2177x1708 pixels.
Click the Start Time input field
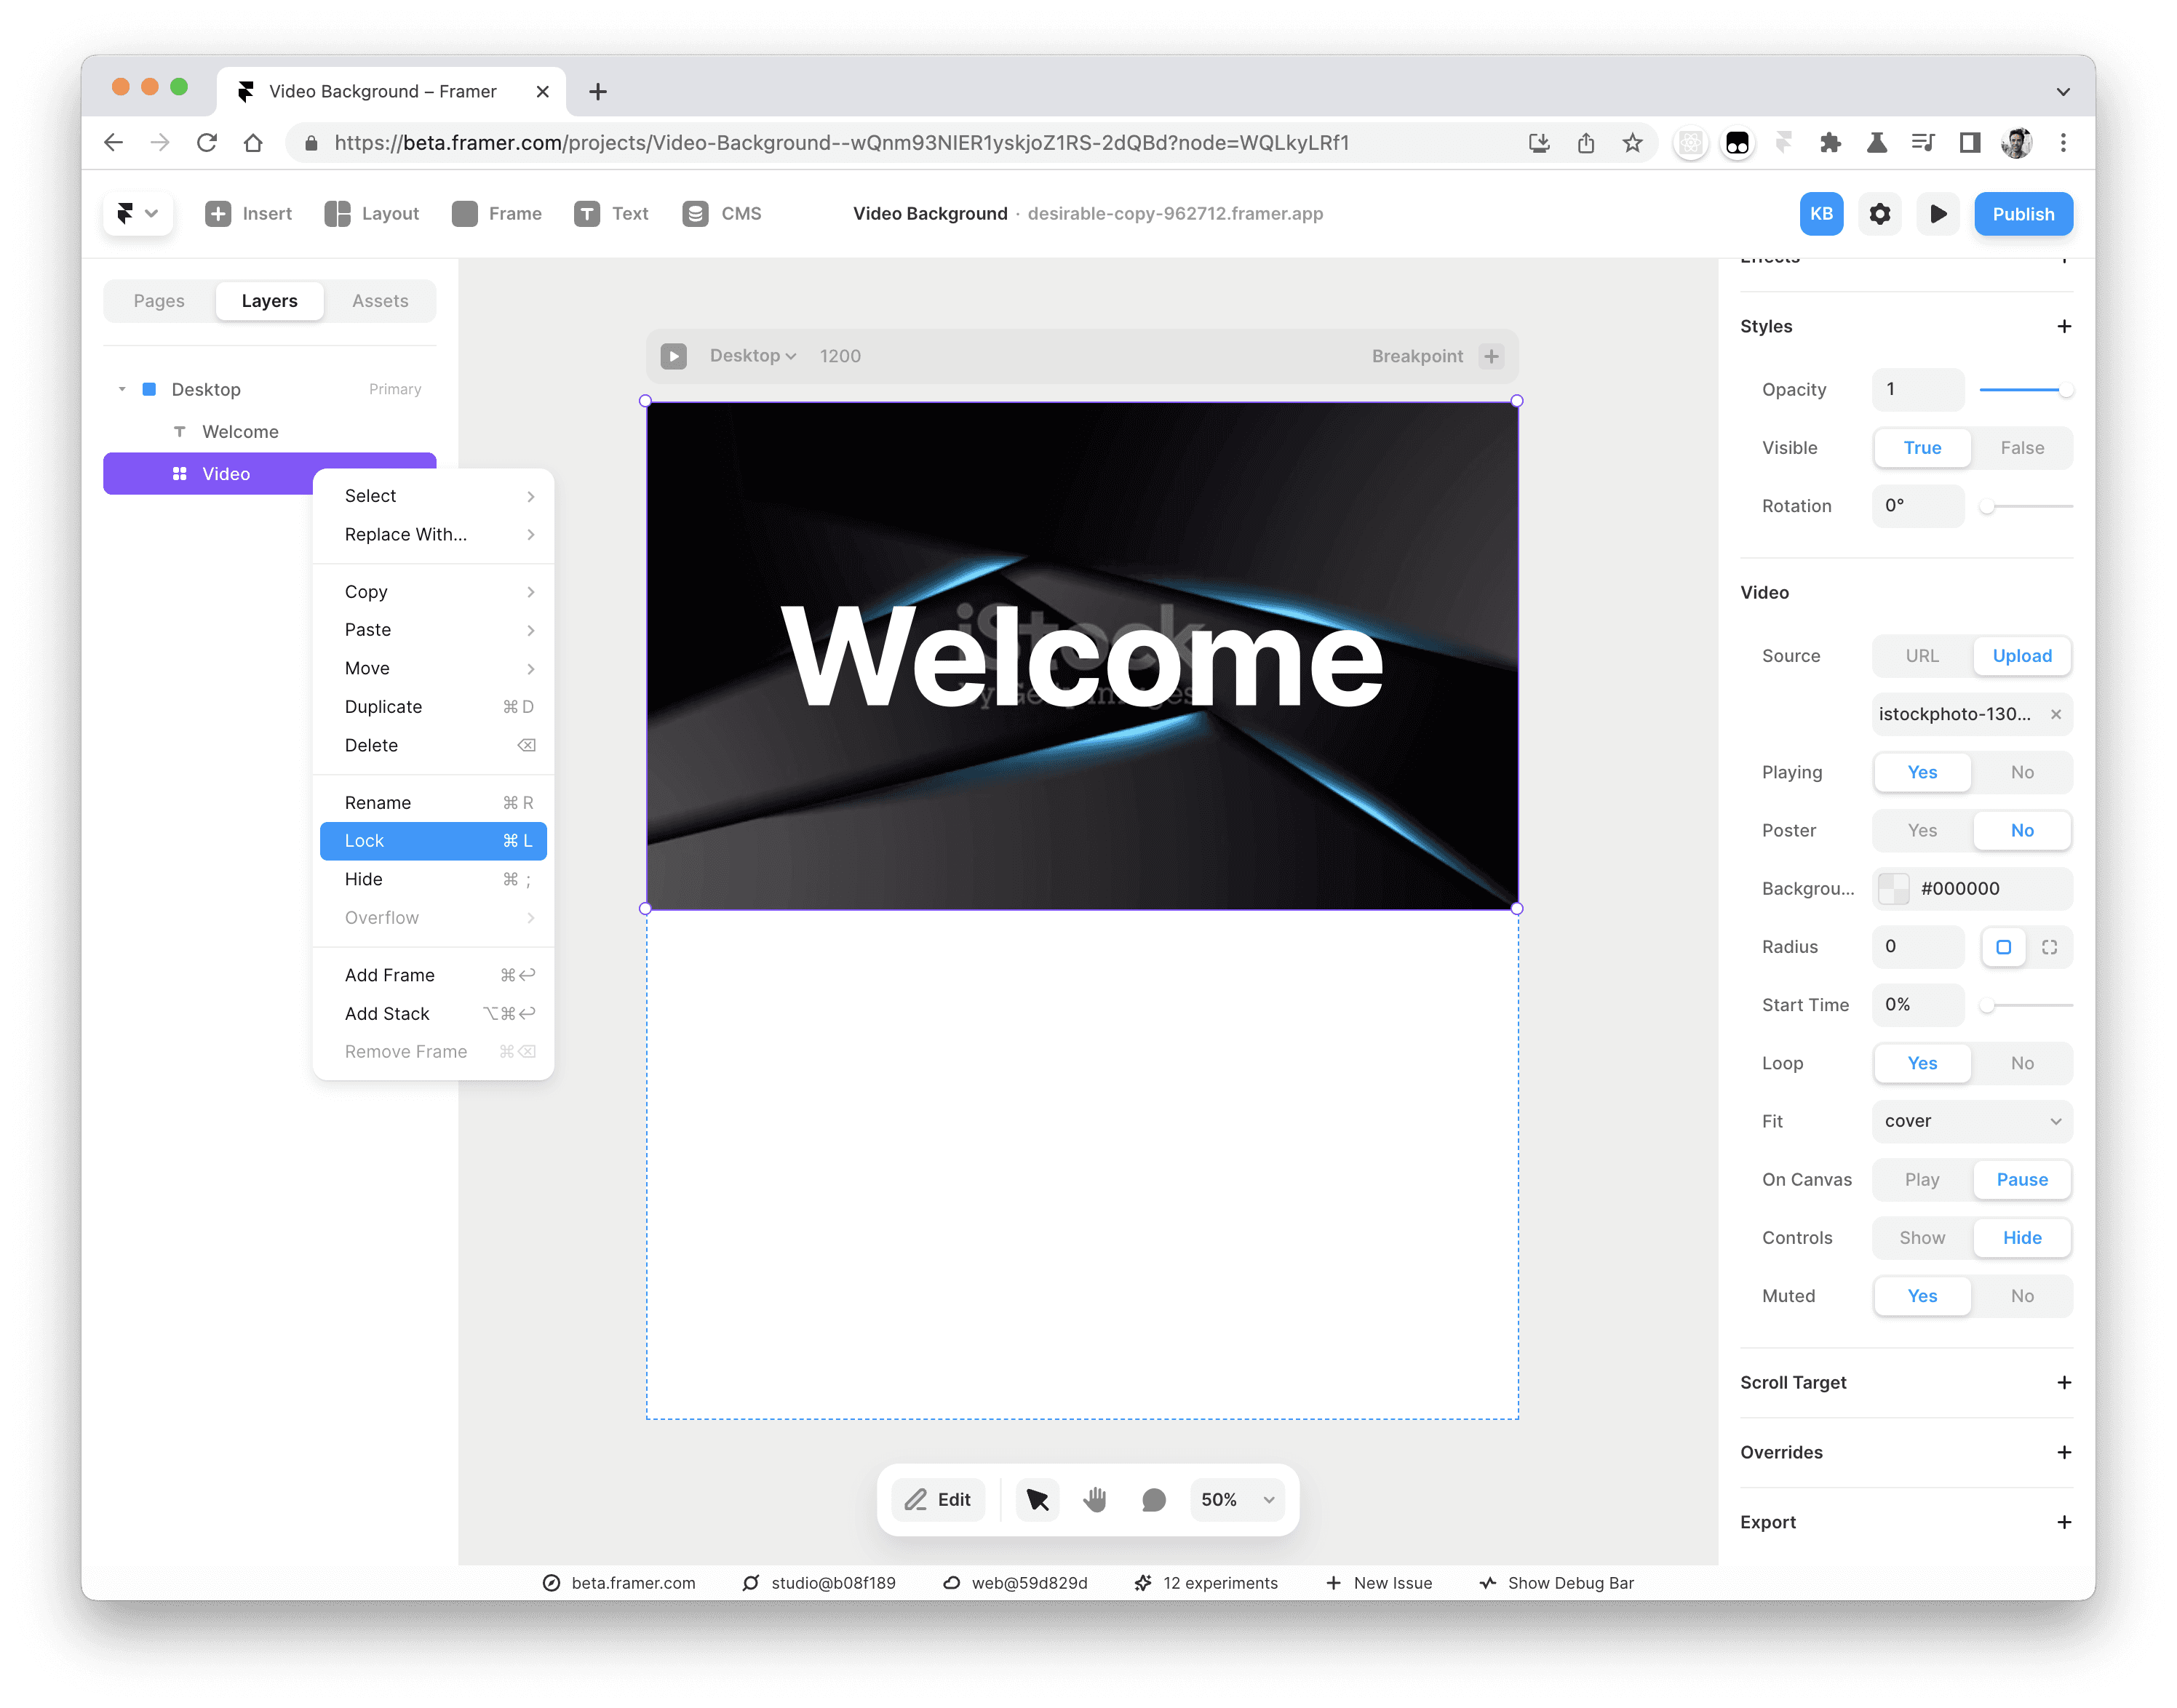pos(1917,1005)
